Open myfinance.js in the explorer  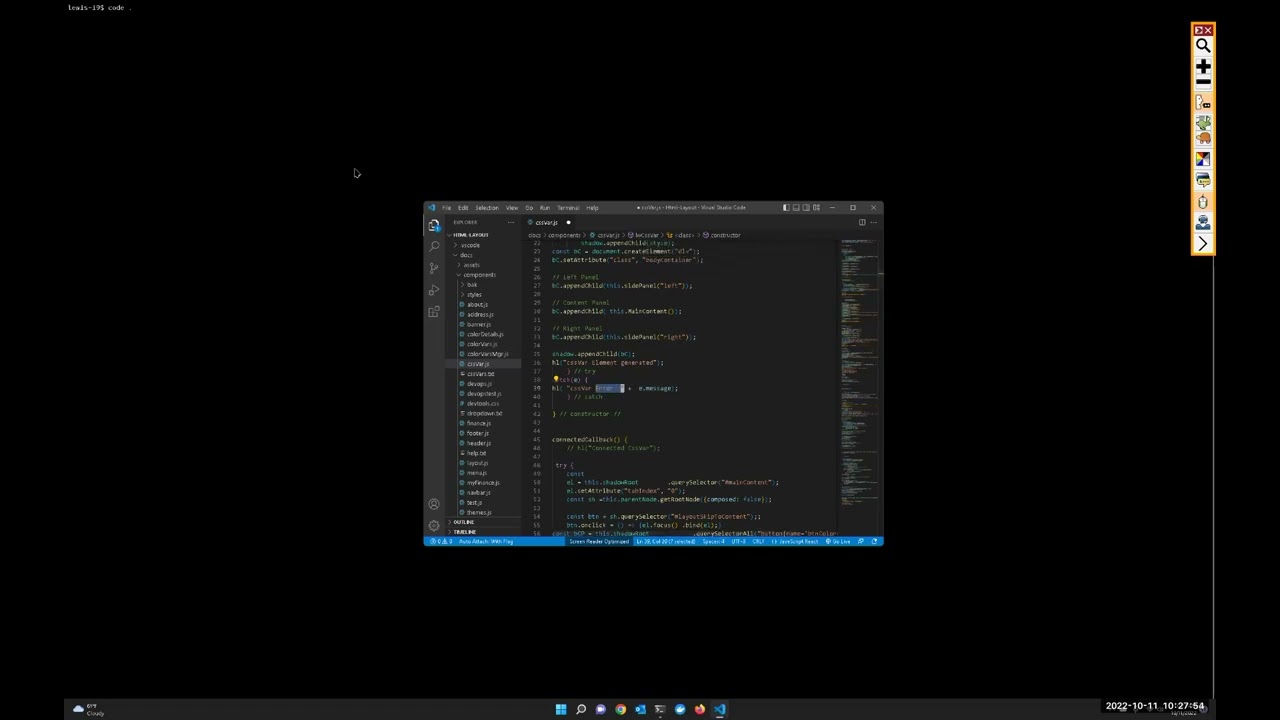point(483,483)
